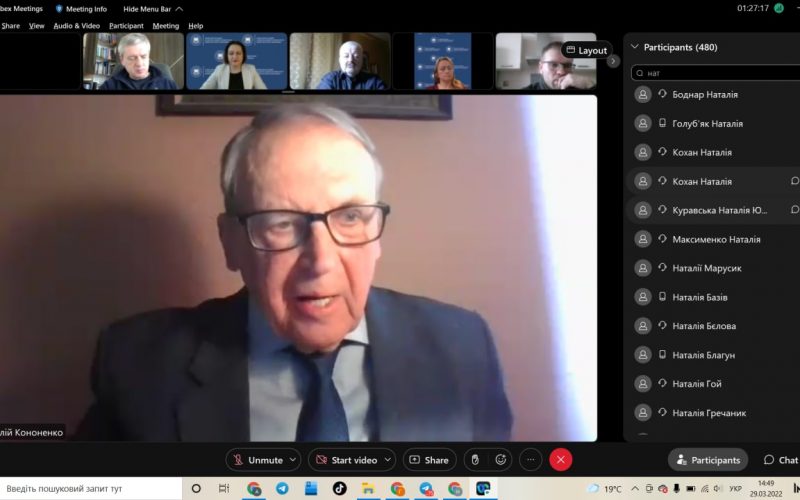Select participant Боднар Наталія avatar icon
The height and width of the screenshot is (500, 800).
(643, 95)
